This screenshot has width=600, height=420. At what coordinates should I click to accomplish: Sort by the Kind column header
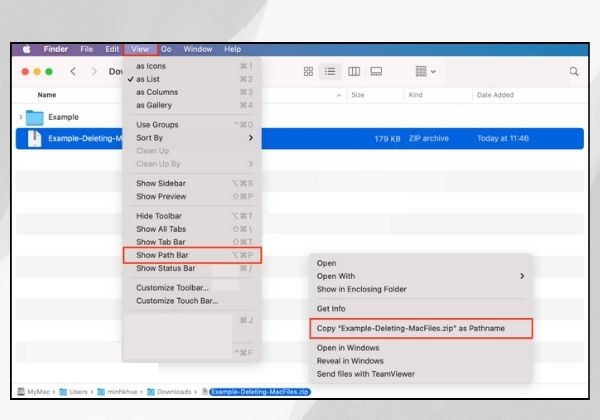click(x=416, y=95)
